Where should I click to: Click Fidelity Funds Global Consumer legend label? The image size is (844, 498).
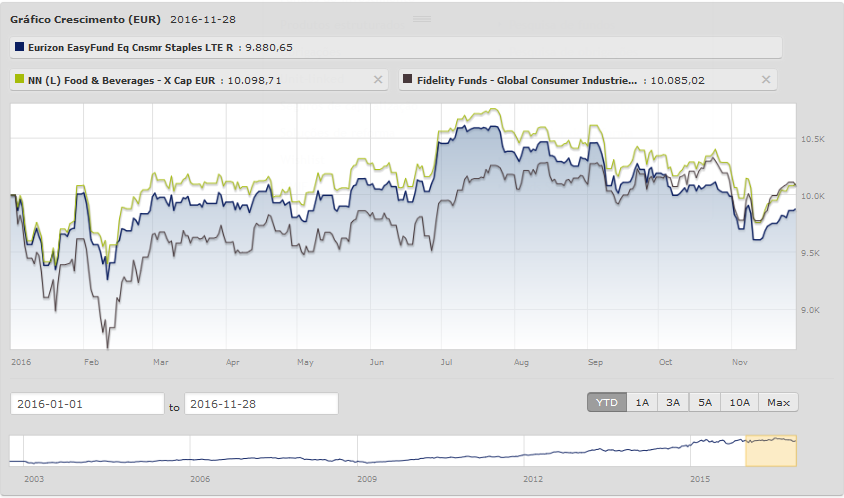[526, 80]
